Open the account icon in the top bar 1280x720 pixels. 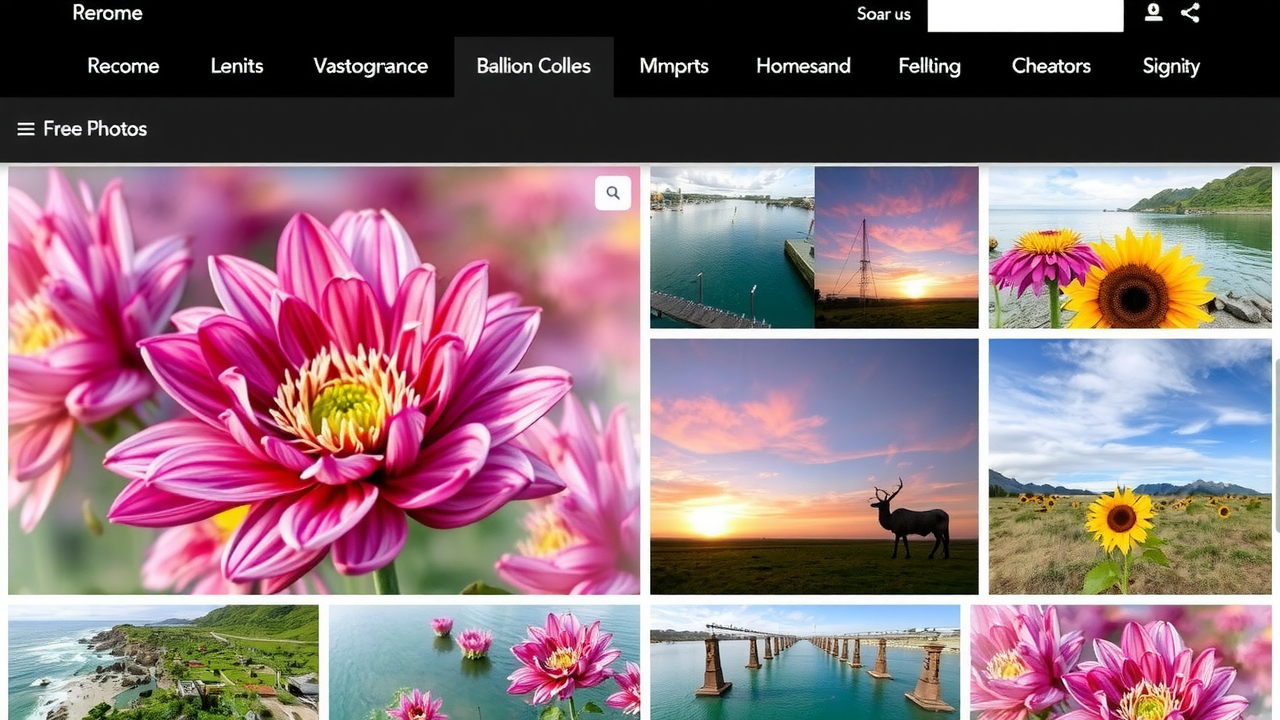pos(1152,14)
